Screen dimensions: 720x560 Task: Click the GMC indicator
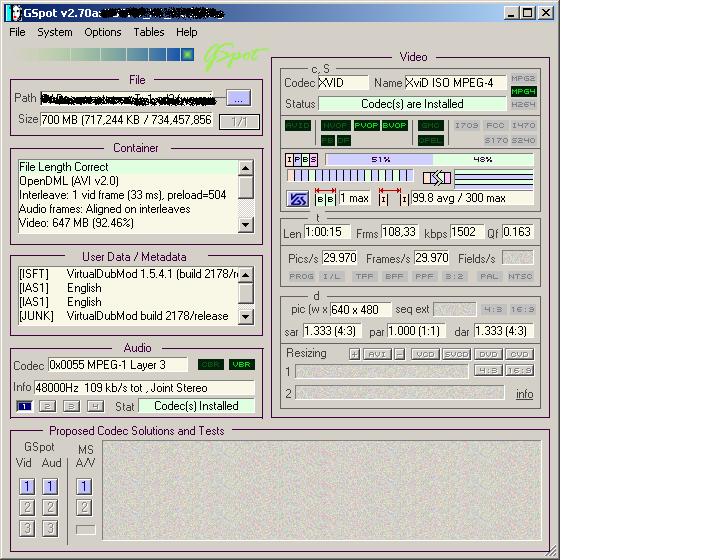[x=431, y=125]
